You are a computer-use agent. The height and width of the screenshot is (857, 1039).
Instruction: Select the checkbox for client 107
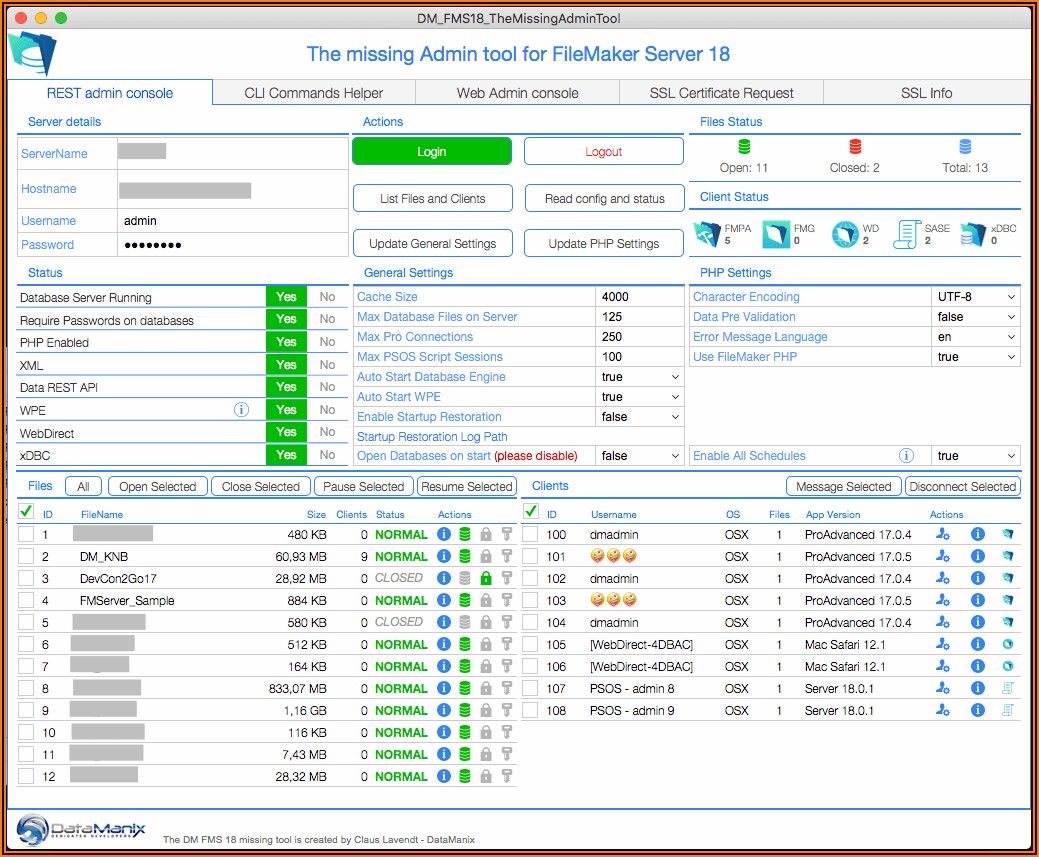[530, 688]
